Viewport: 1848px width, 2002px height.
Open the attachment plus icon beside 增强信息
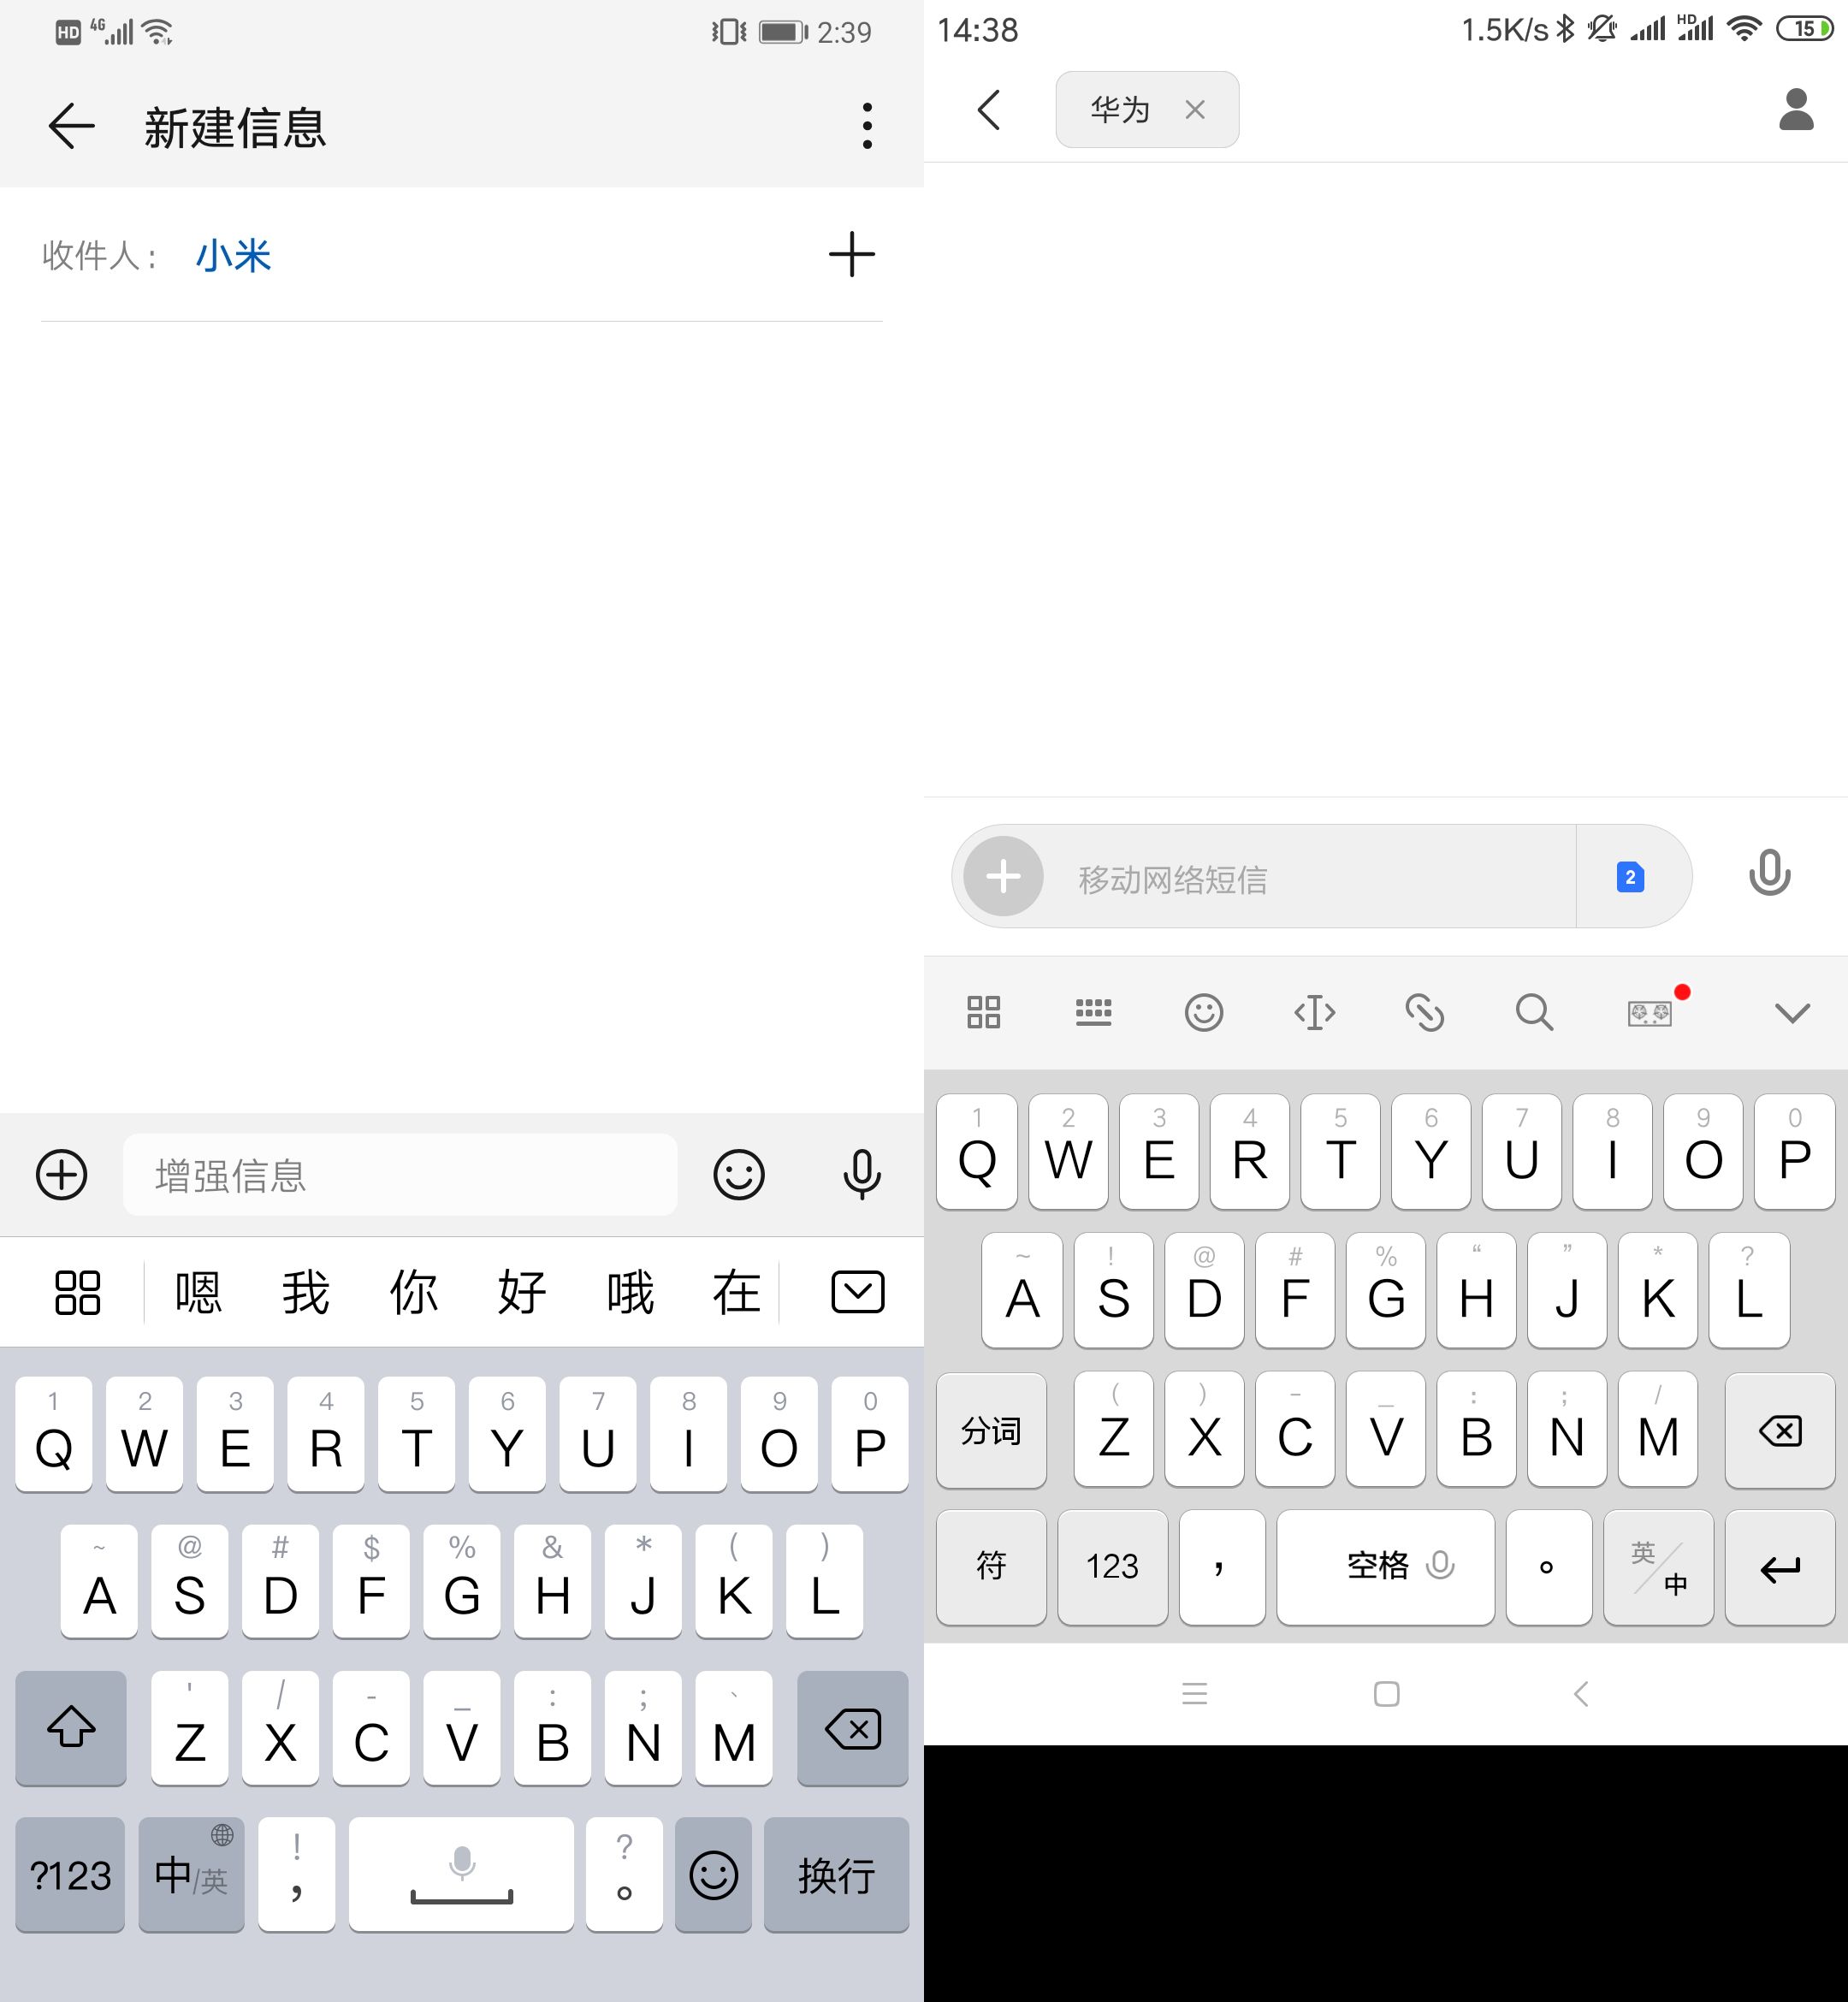click(x=60, y=1175)
